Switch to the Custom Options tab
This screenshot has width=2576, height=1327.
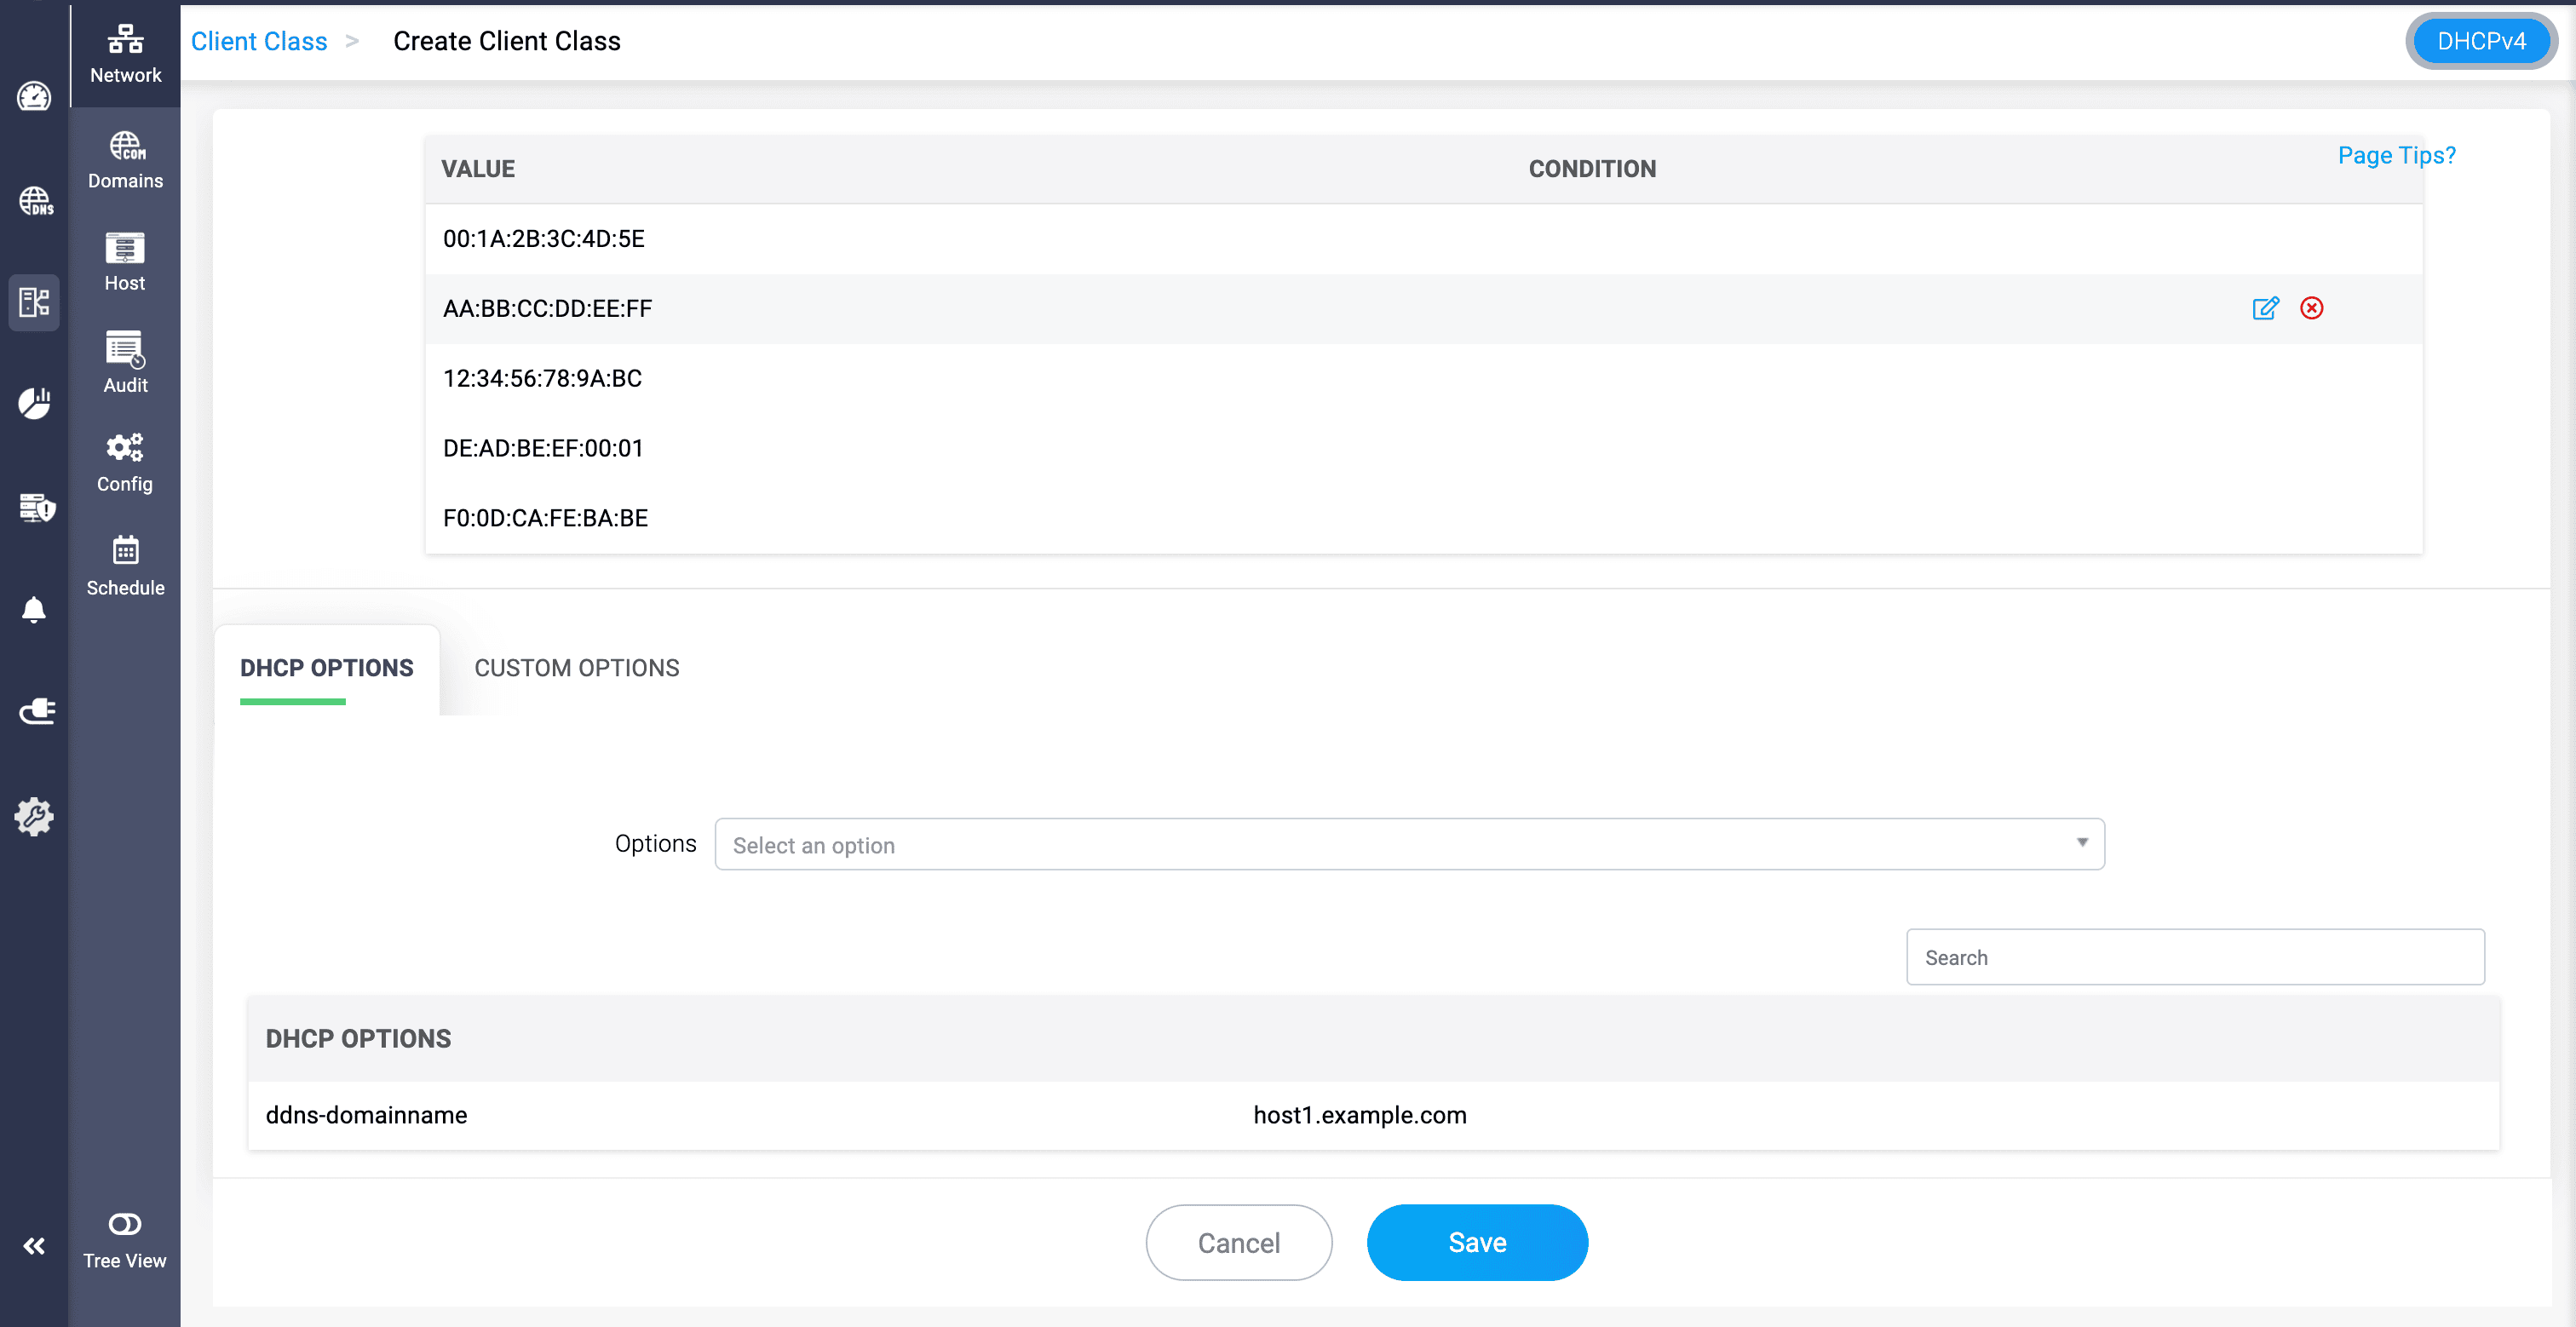[x=576, y=668]
